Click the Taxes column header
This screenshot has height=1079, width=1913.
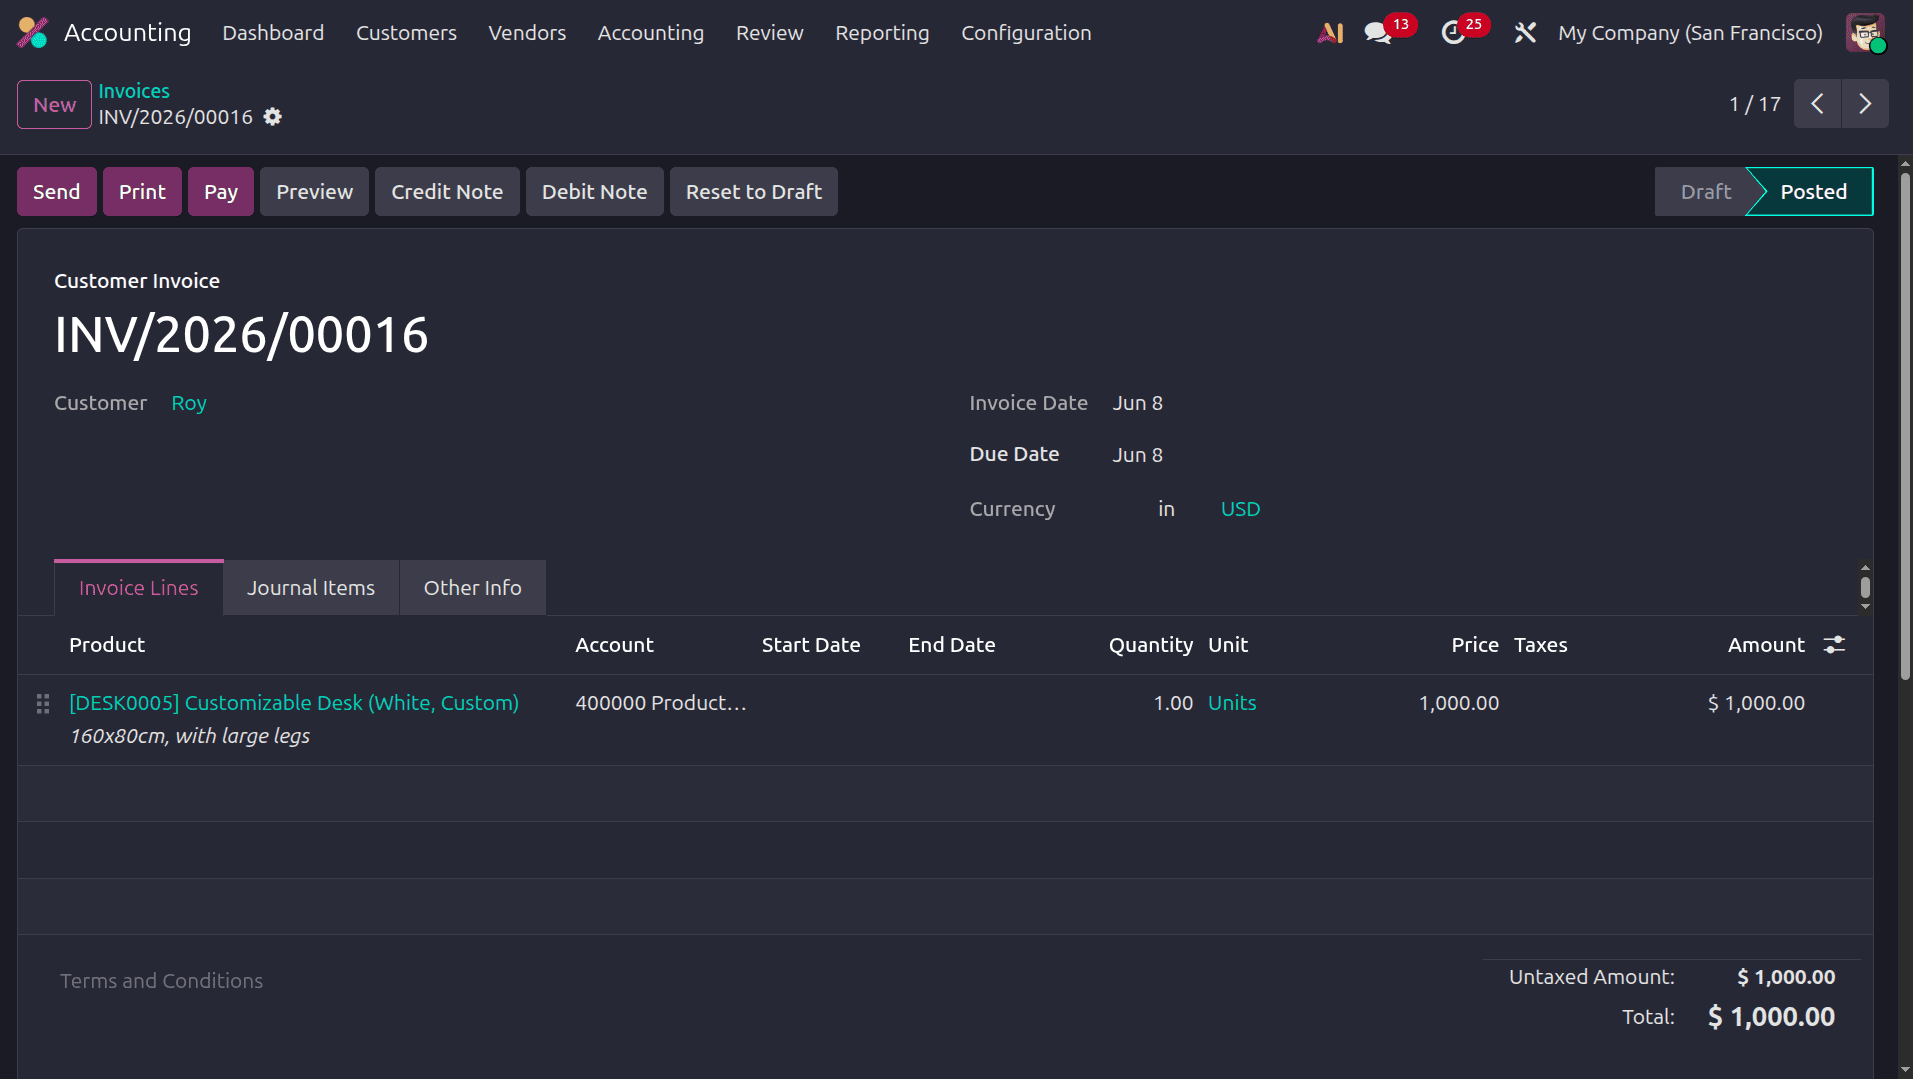1540,645
